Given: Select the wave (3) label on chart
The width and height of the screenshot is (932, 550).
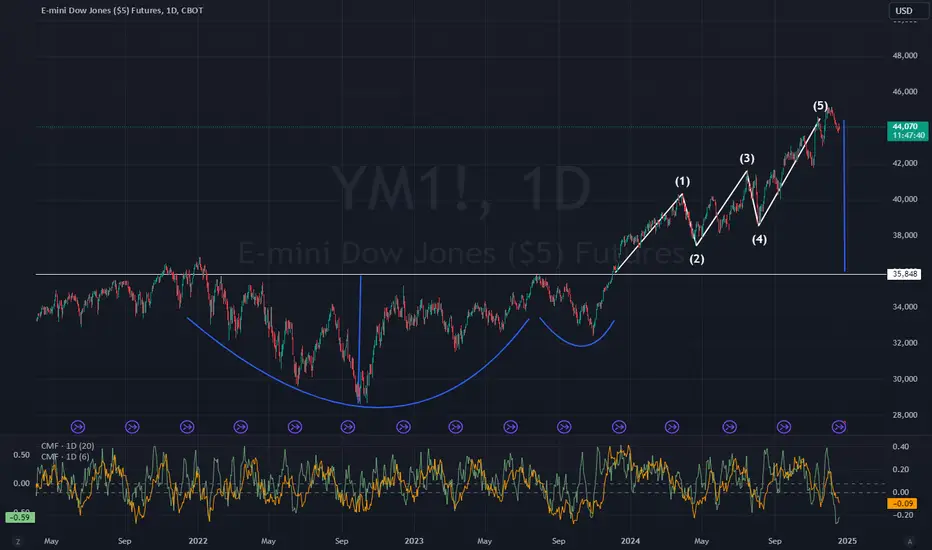Looking at the screenshot, I should tap(747, 158).
